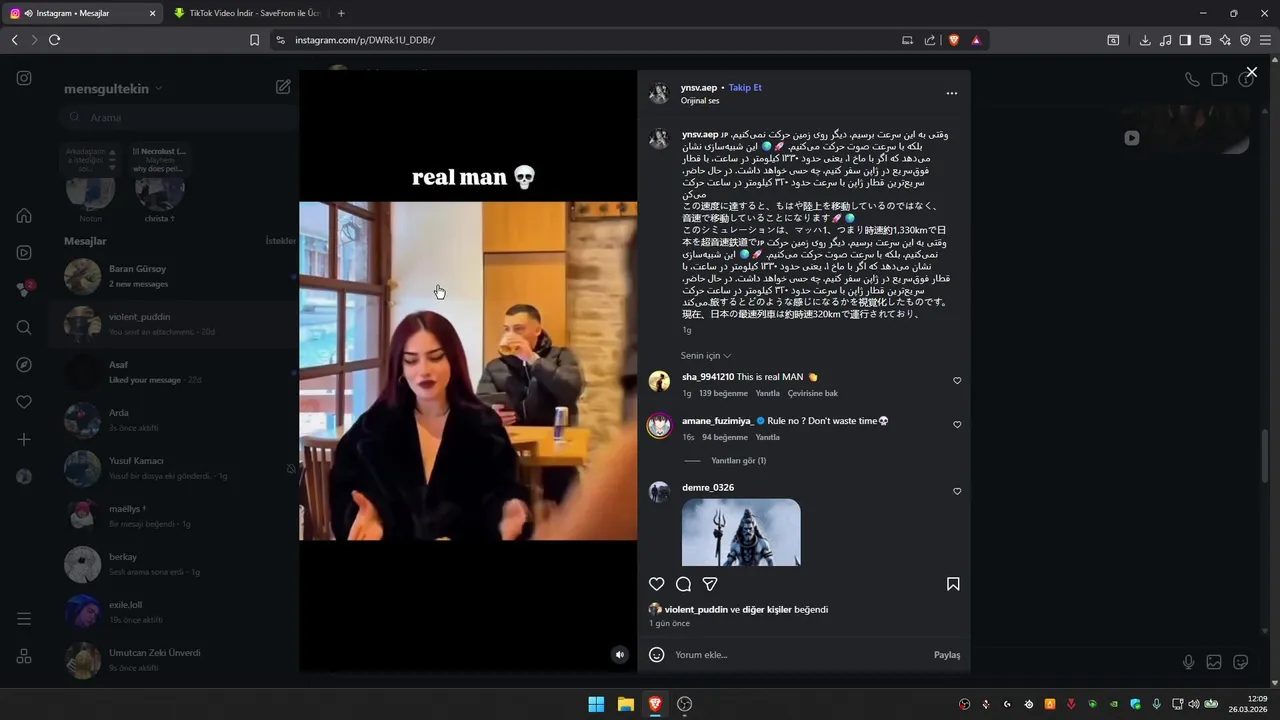Start a video call from the chat header

click(1219, 80)
